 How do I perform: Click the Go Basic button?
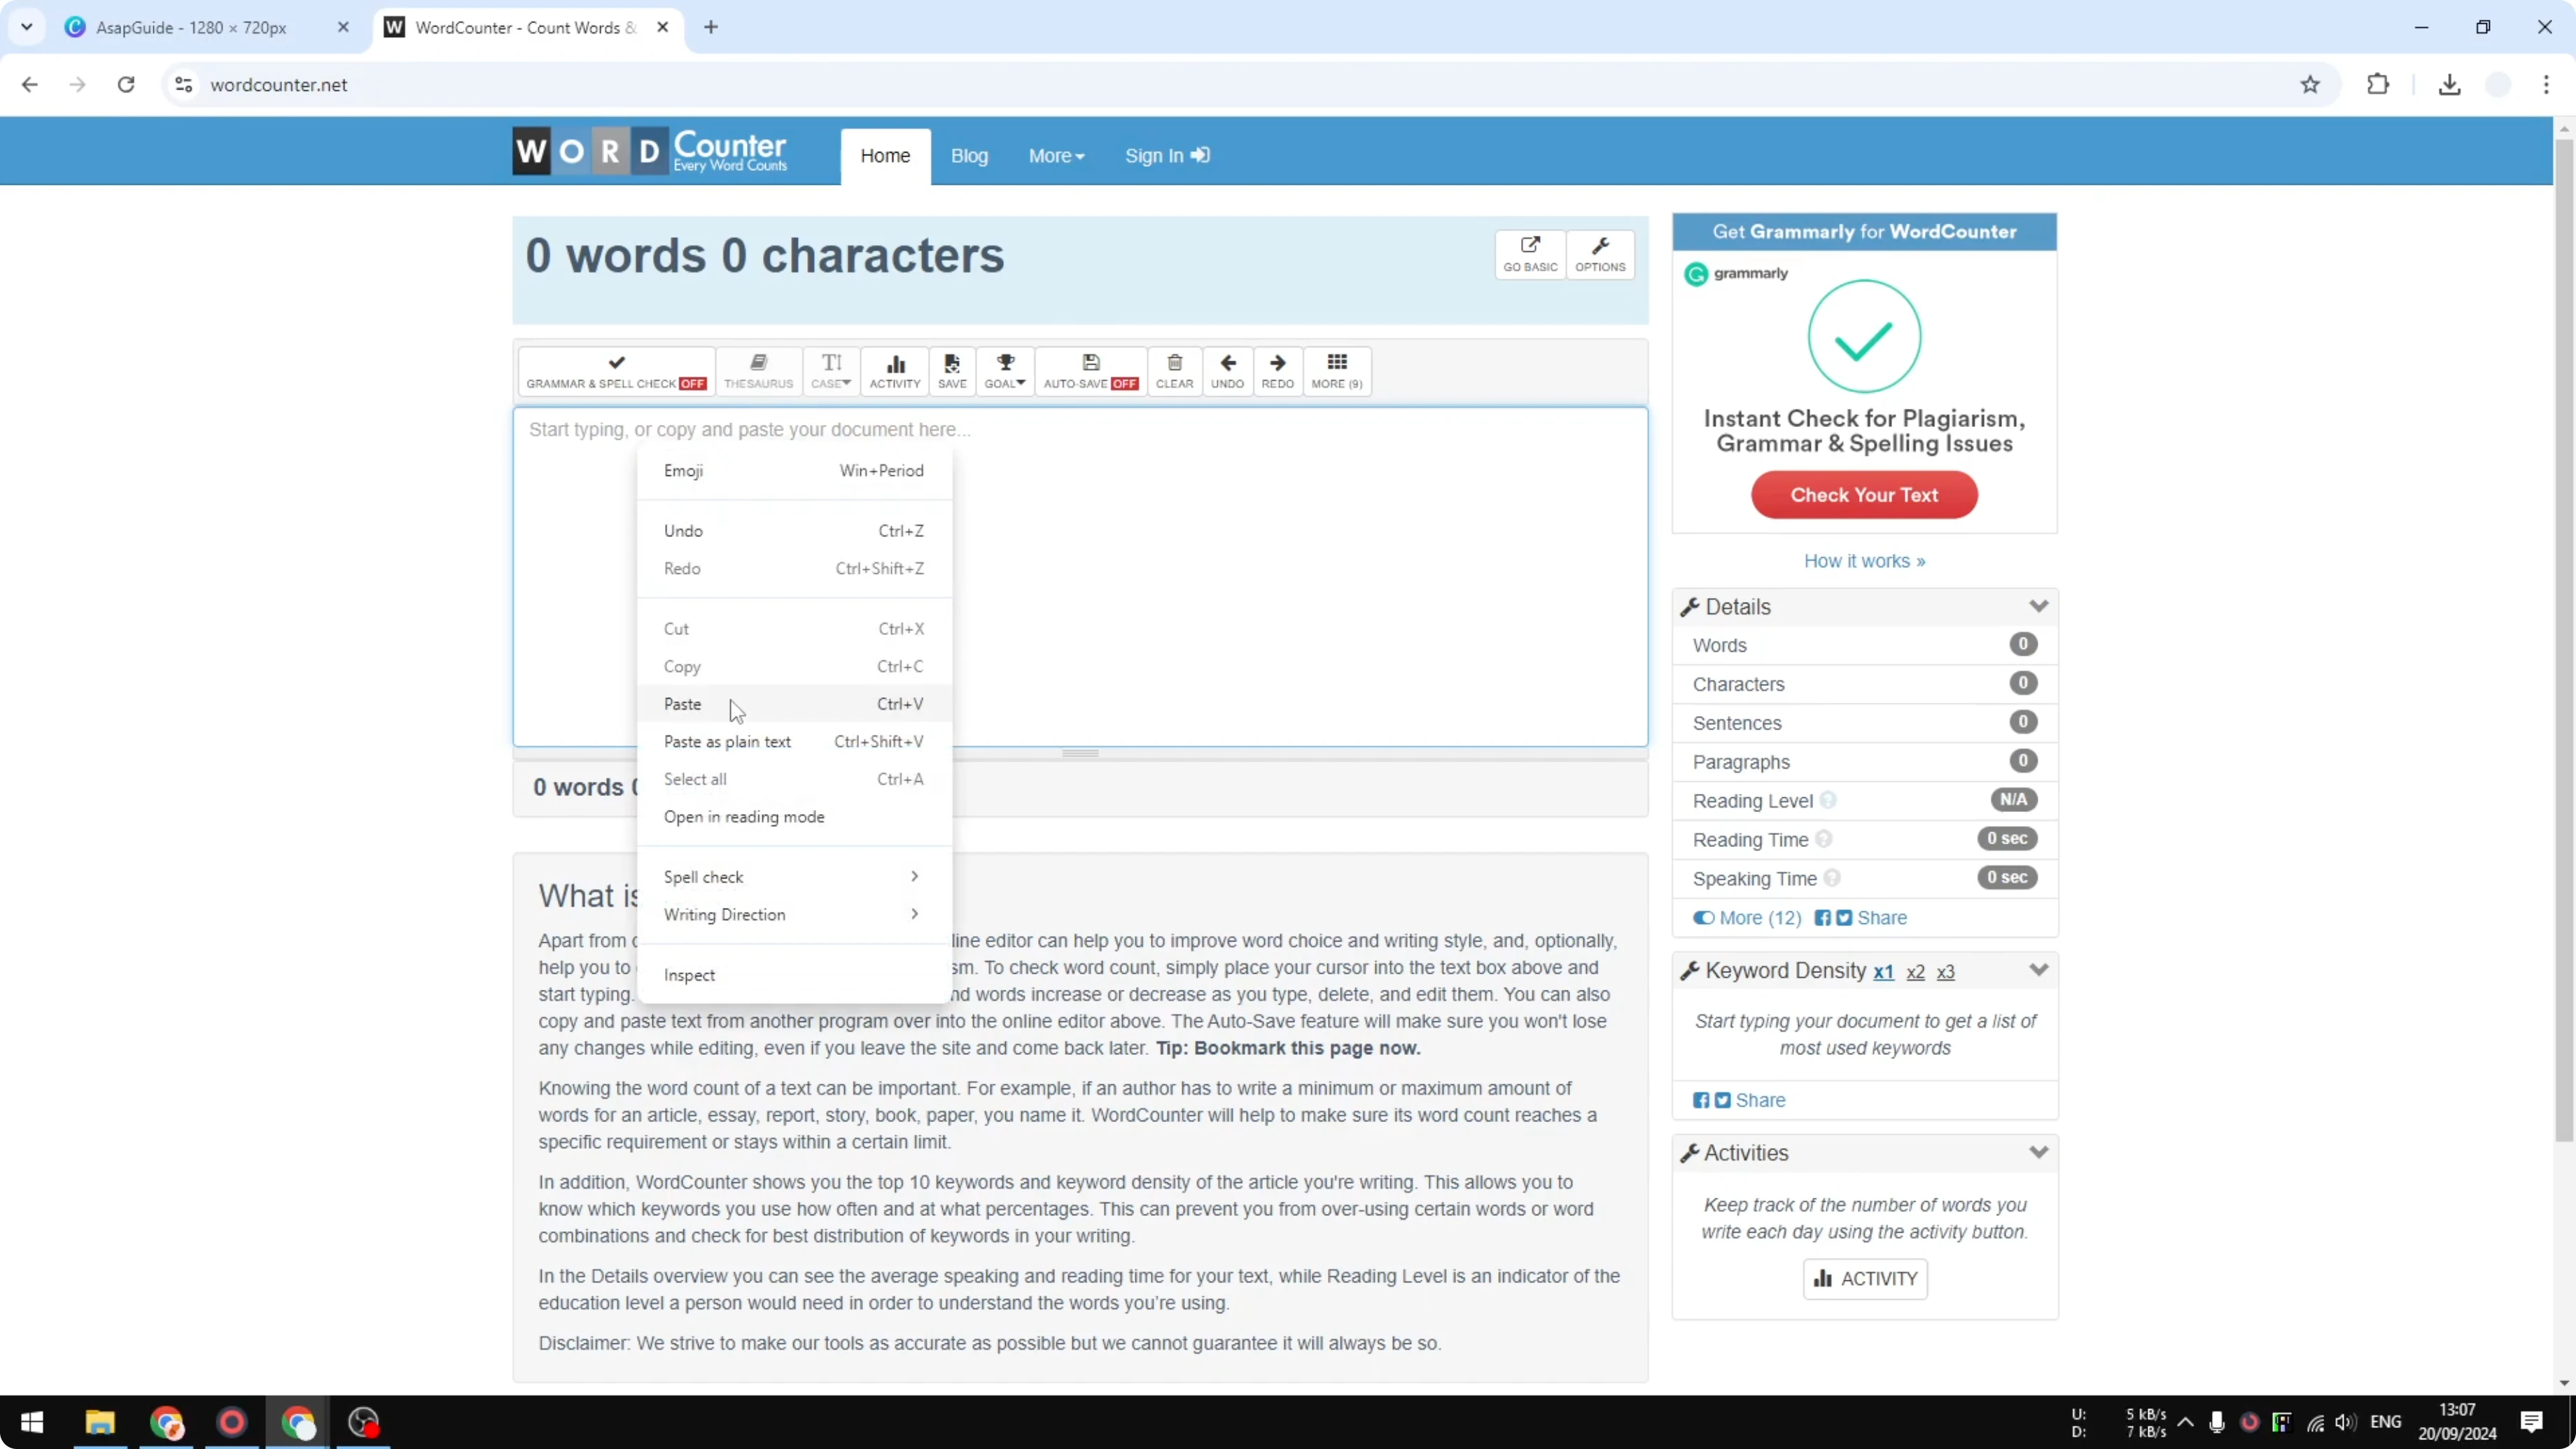pyautogui.click(x=1530, y=254)
